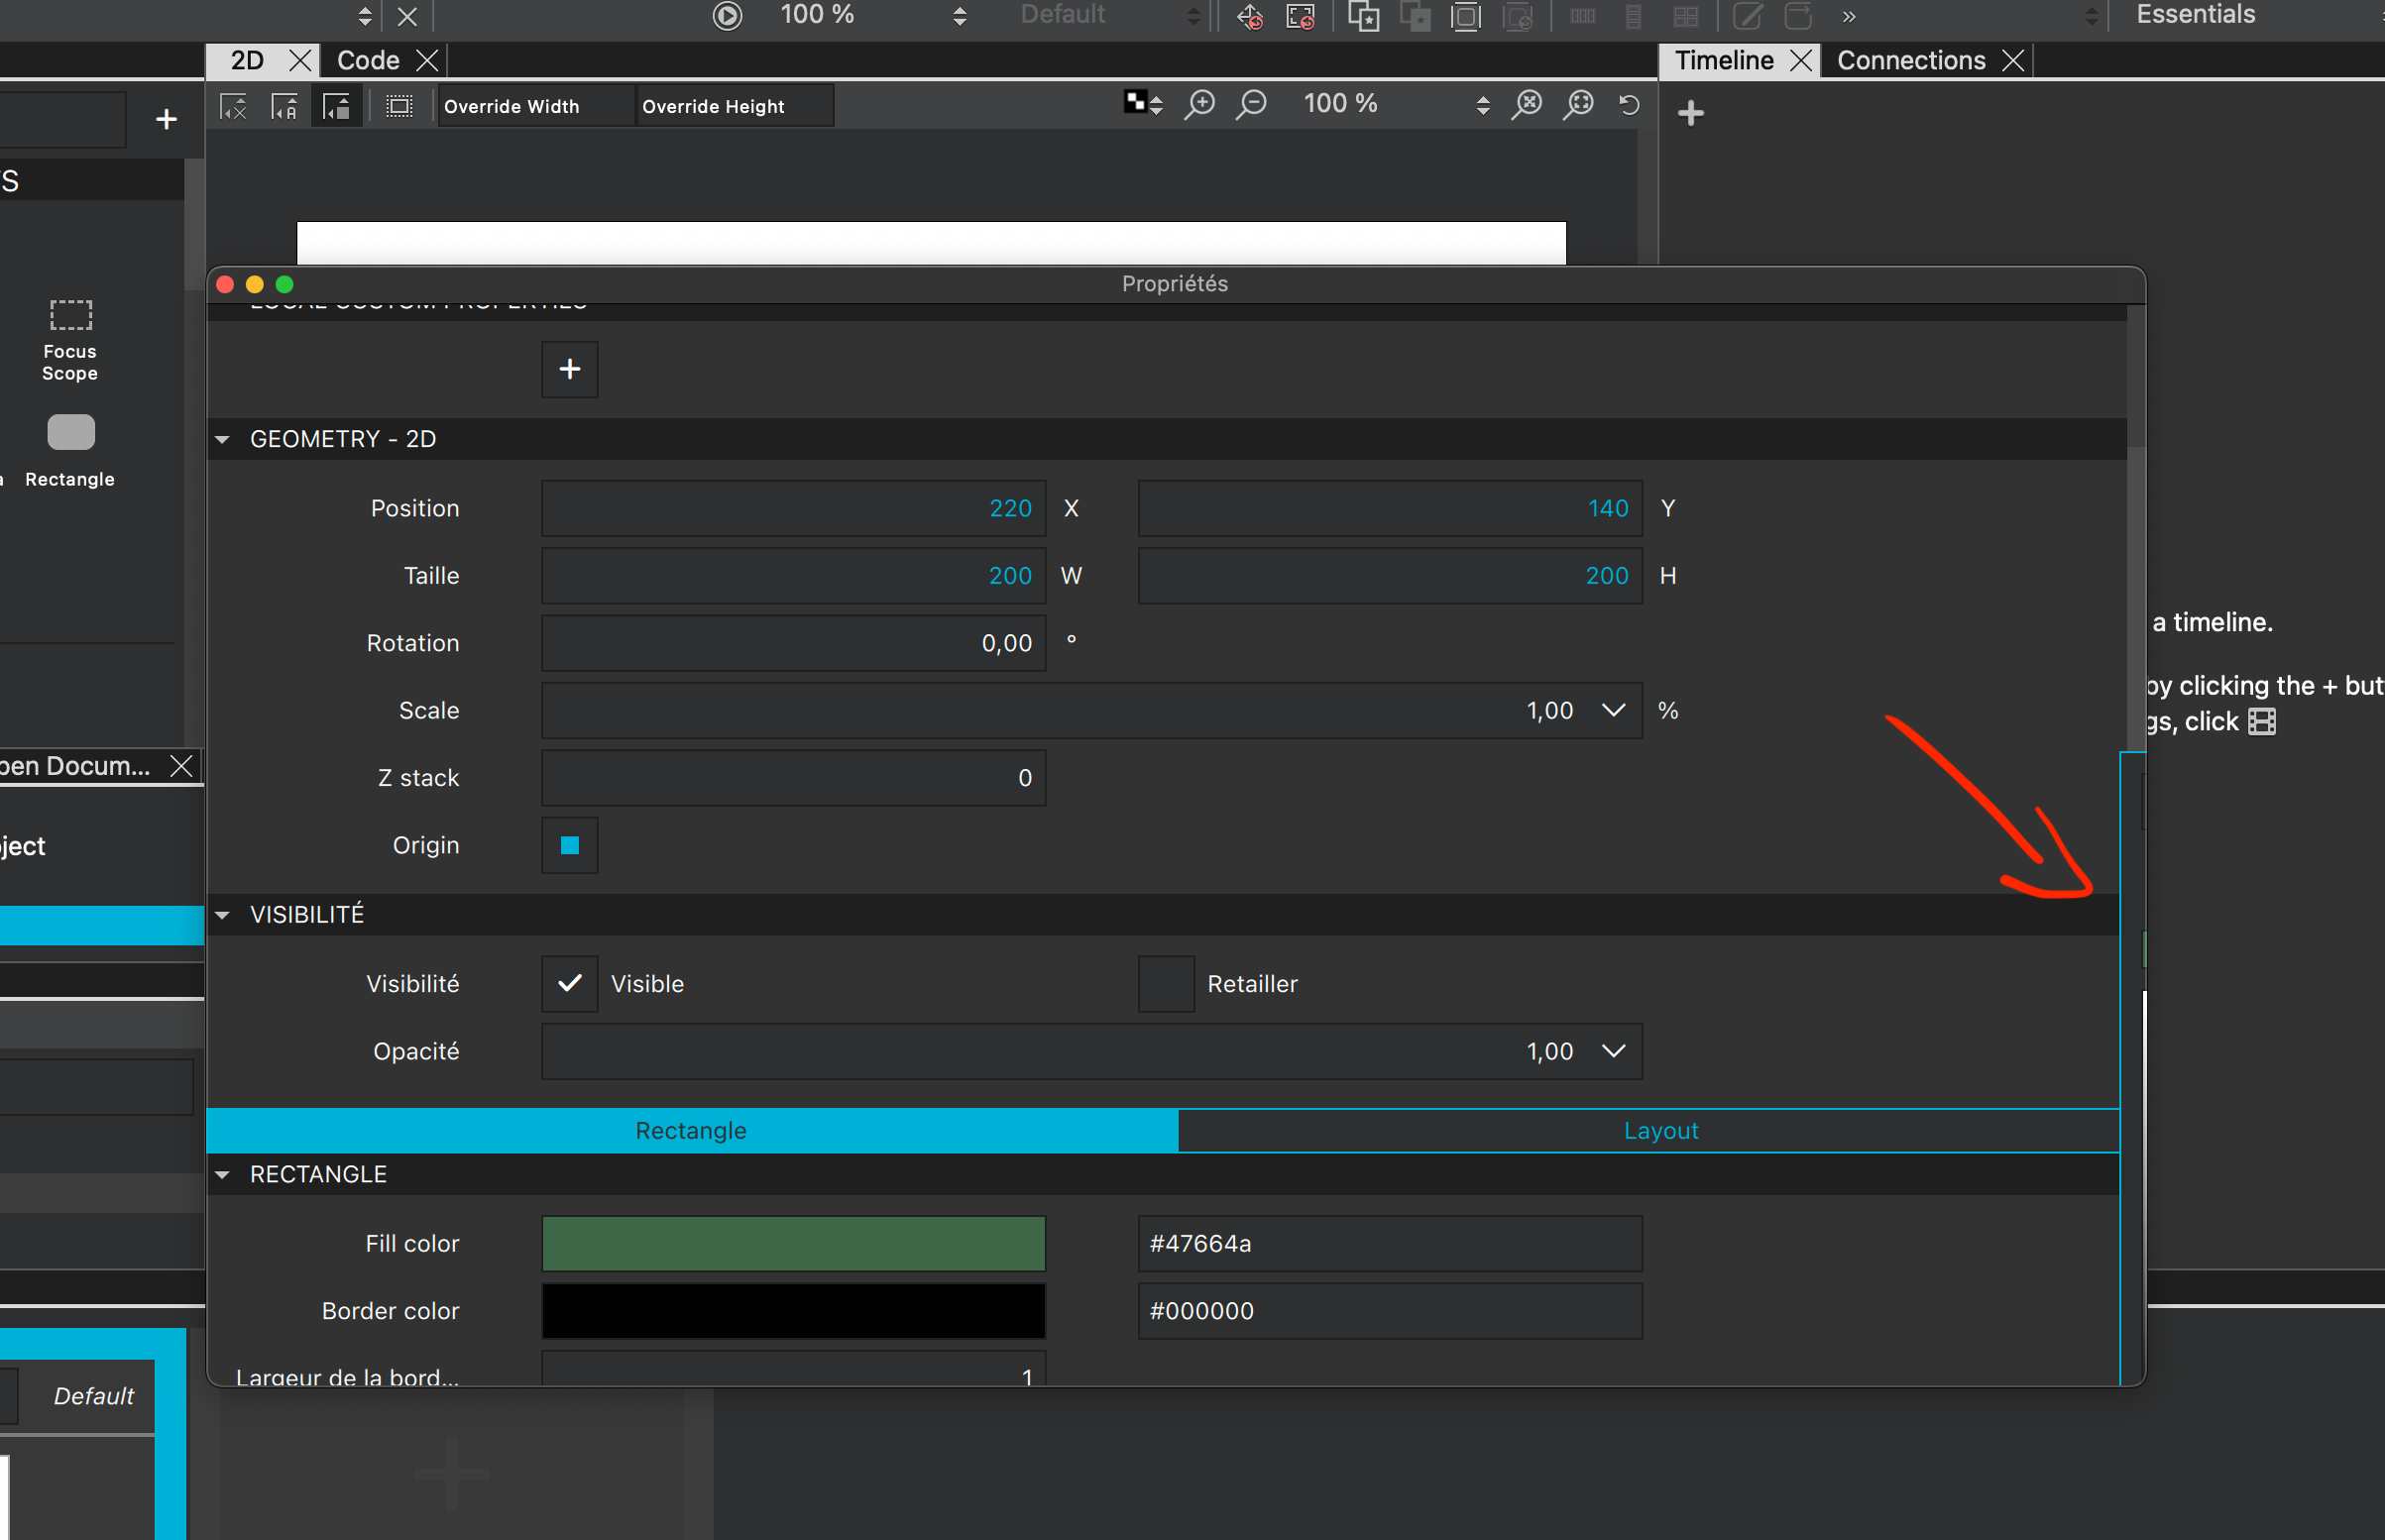Screen dimensions: 2385x1540
Task: Click the reset view refresh icon
Action: [1629, 104]
